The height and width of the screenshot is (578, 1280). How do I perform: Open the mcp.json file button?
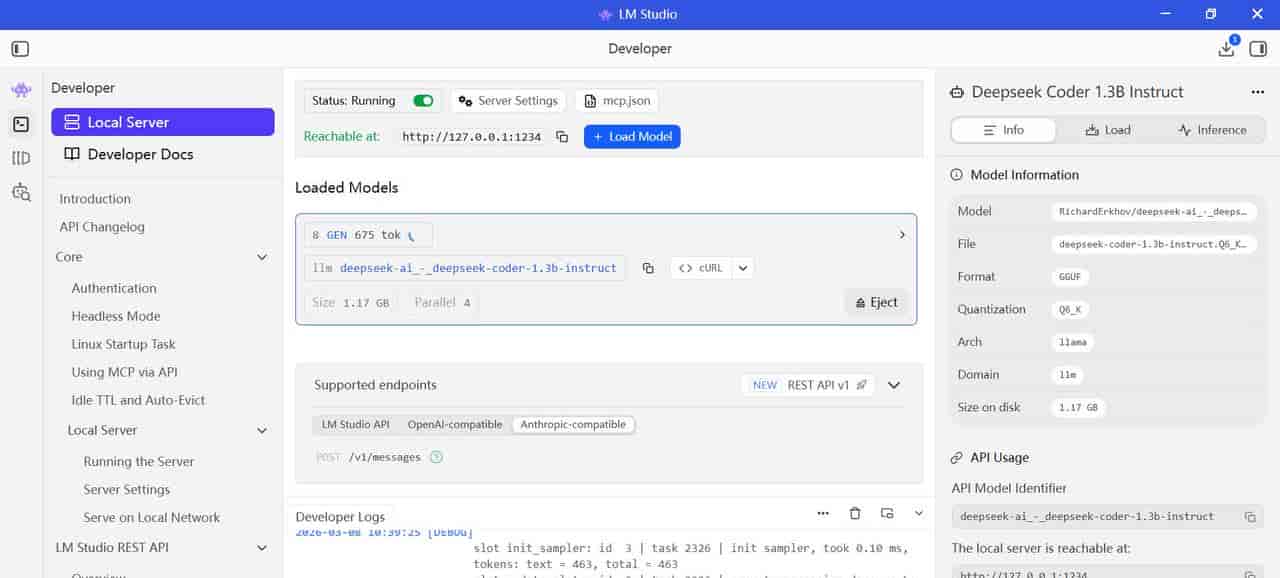click(617, 101)
